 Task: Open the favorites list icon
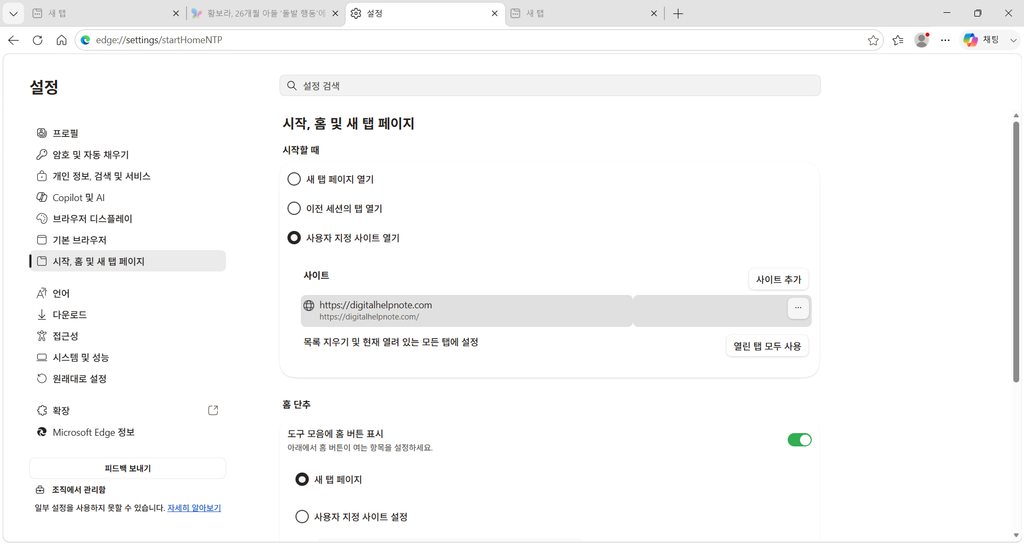click(x=898, y=40)
